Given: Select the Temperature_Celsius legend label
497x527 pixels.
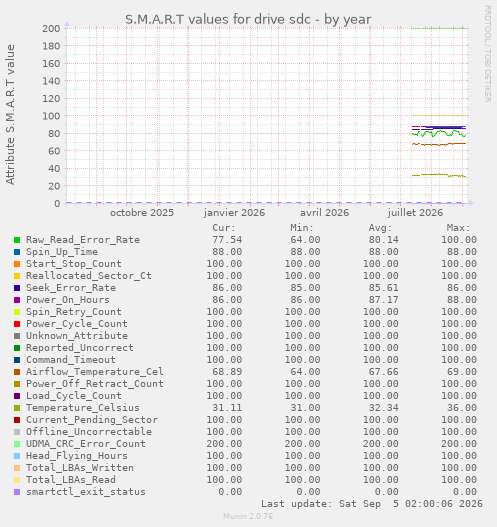Looking at the screenshot, I should pyautogui.click(x=83, y=408).
